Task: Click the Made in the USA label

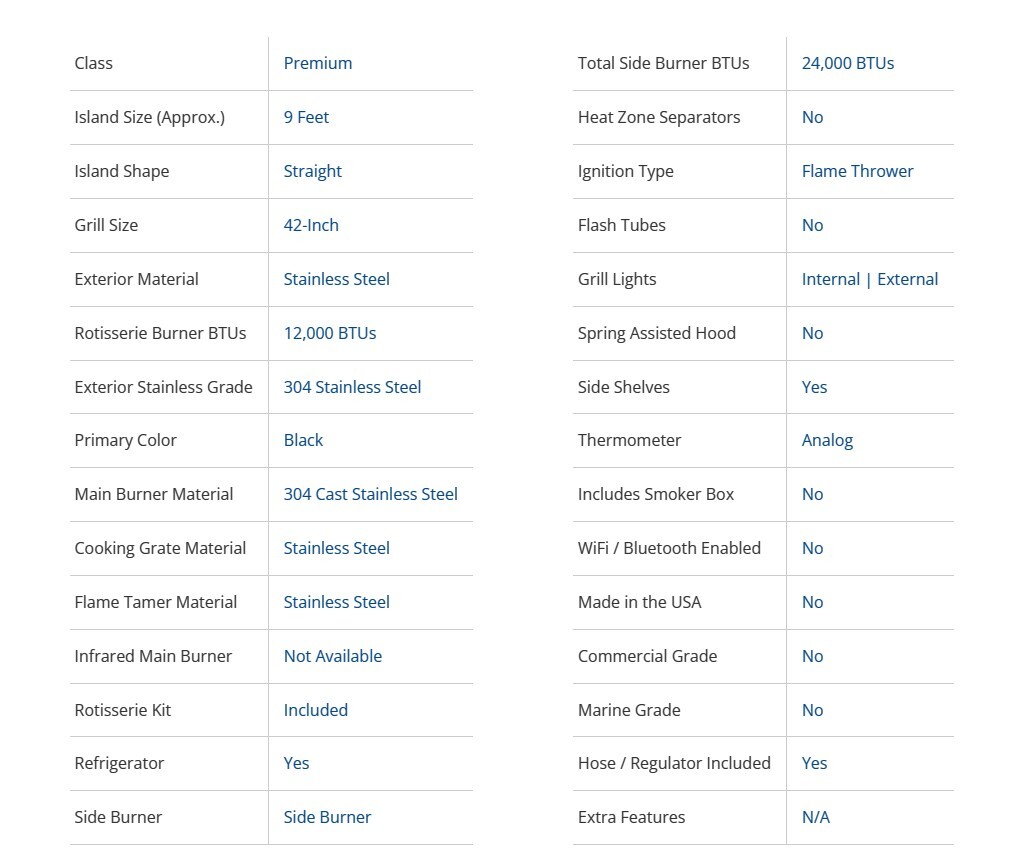Action: (x=639, y=602)
